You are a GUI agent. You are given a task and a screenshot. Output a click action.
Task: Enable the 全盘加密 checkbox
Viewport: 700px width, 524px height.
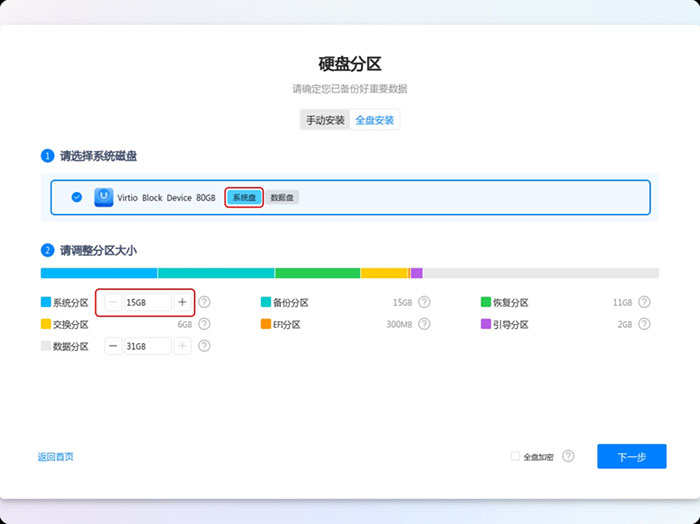515,456
